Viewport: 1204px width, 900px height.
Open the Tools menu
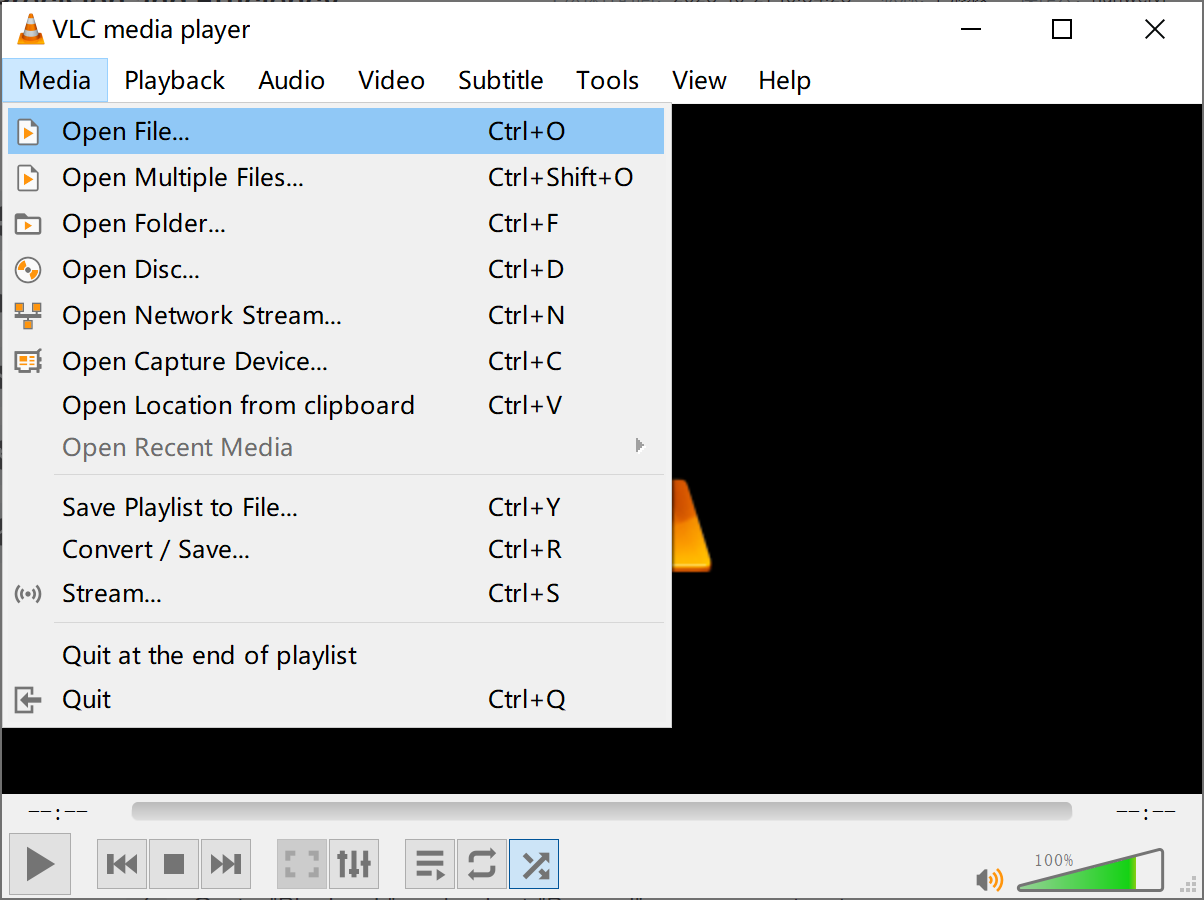606,80
